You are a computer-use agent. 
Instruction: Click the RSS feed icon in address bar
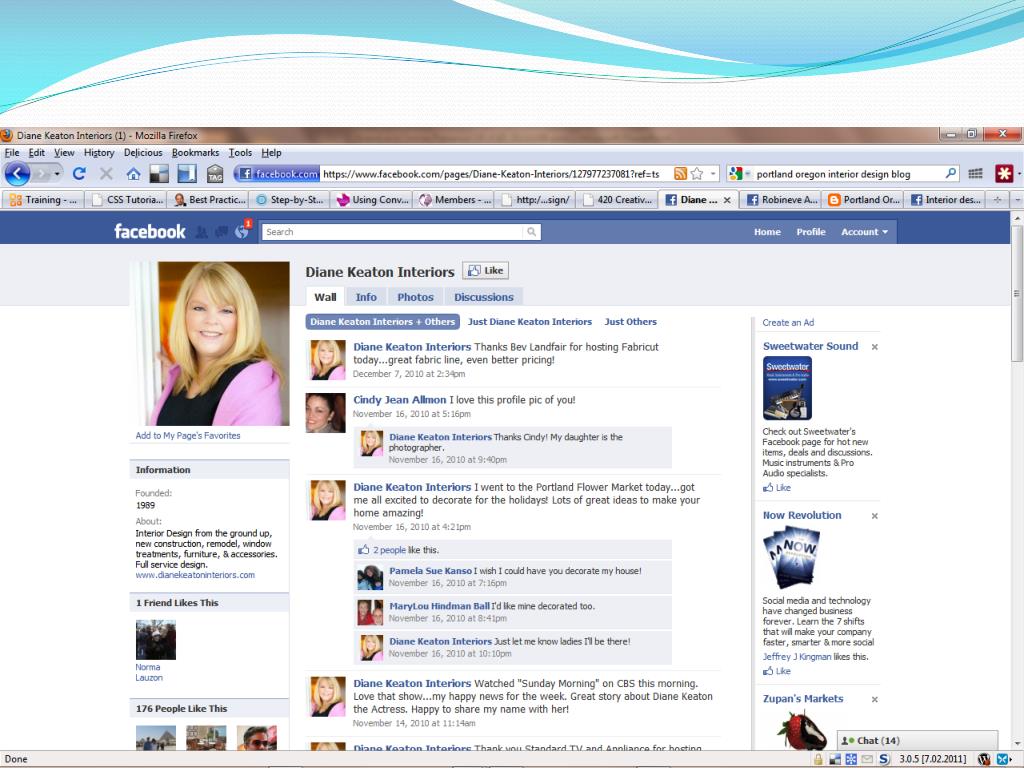tap(681, 174)
